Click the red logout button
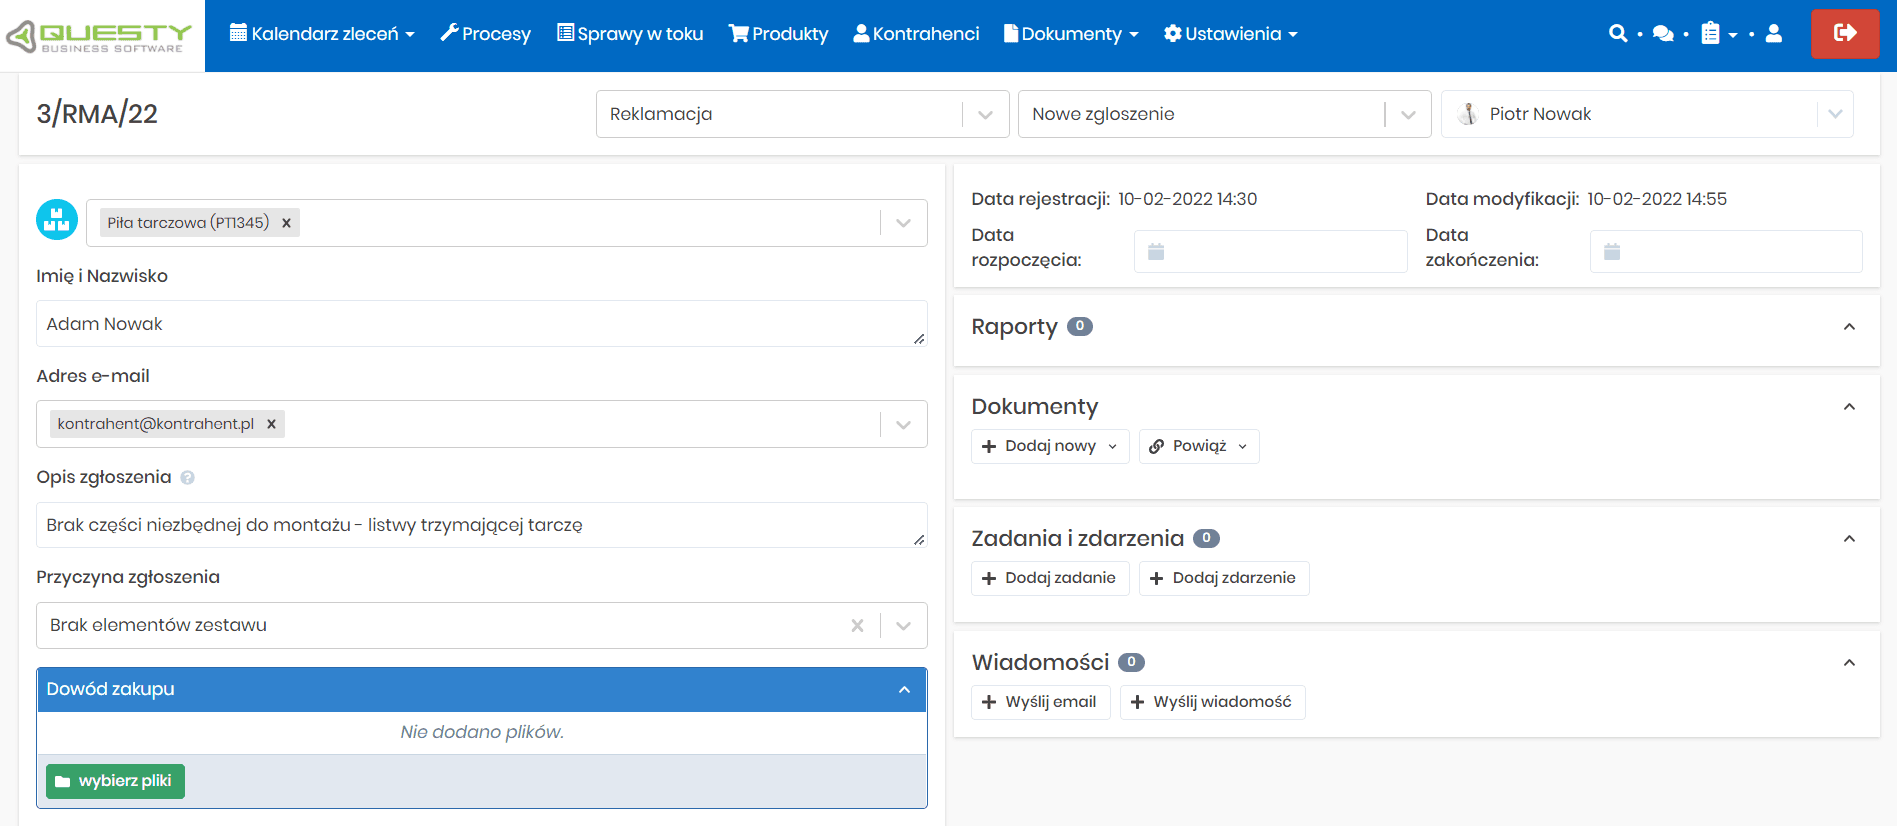Viewport: 1897px width, 826px height. 1845,33
